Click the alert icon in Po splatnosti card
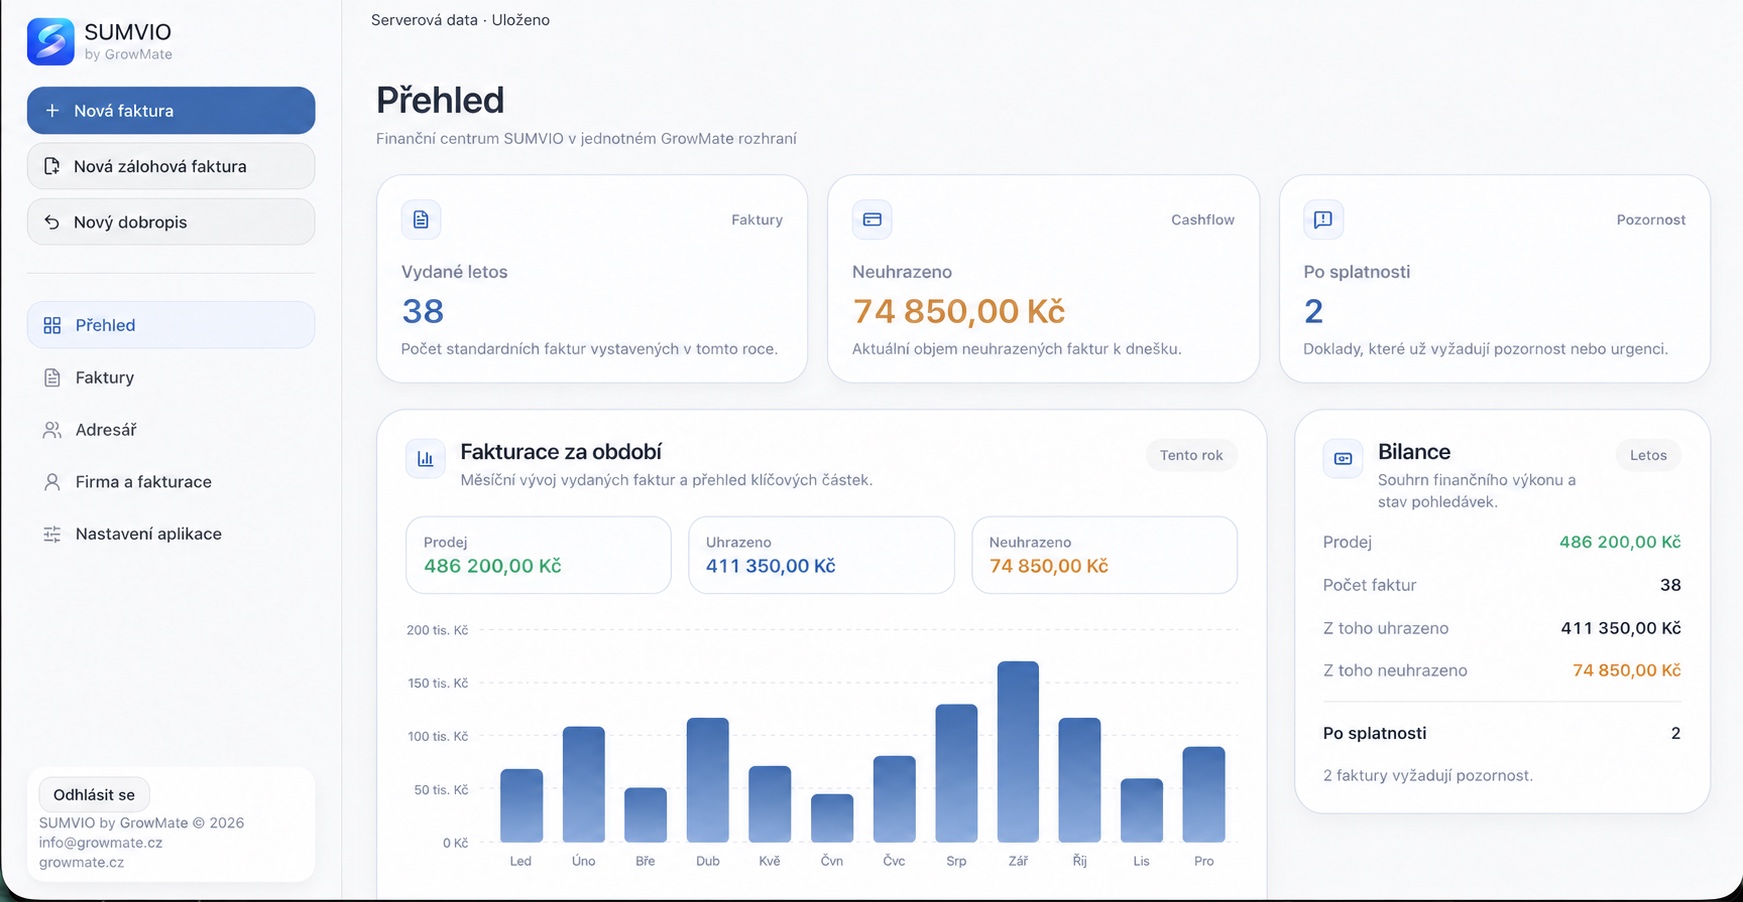Image resolution: width=1743 pixels, height=902 pixels. tap(1323, 219)
